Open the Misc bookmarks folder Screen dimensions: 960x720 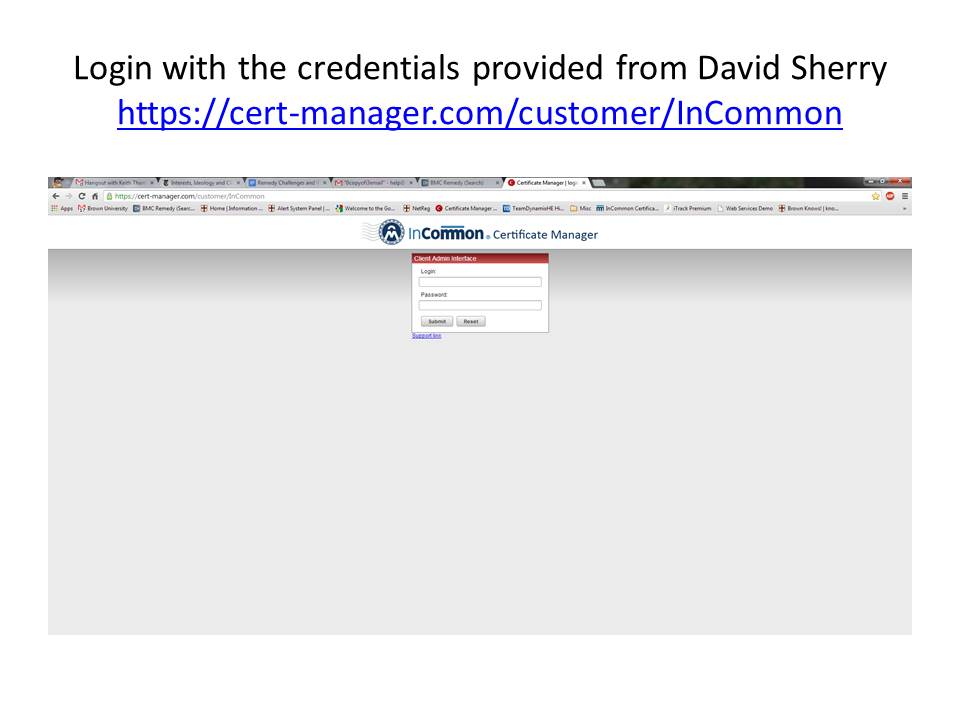coord(580,209)
